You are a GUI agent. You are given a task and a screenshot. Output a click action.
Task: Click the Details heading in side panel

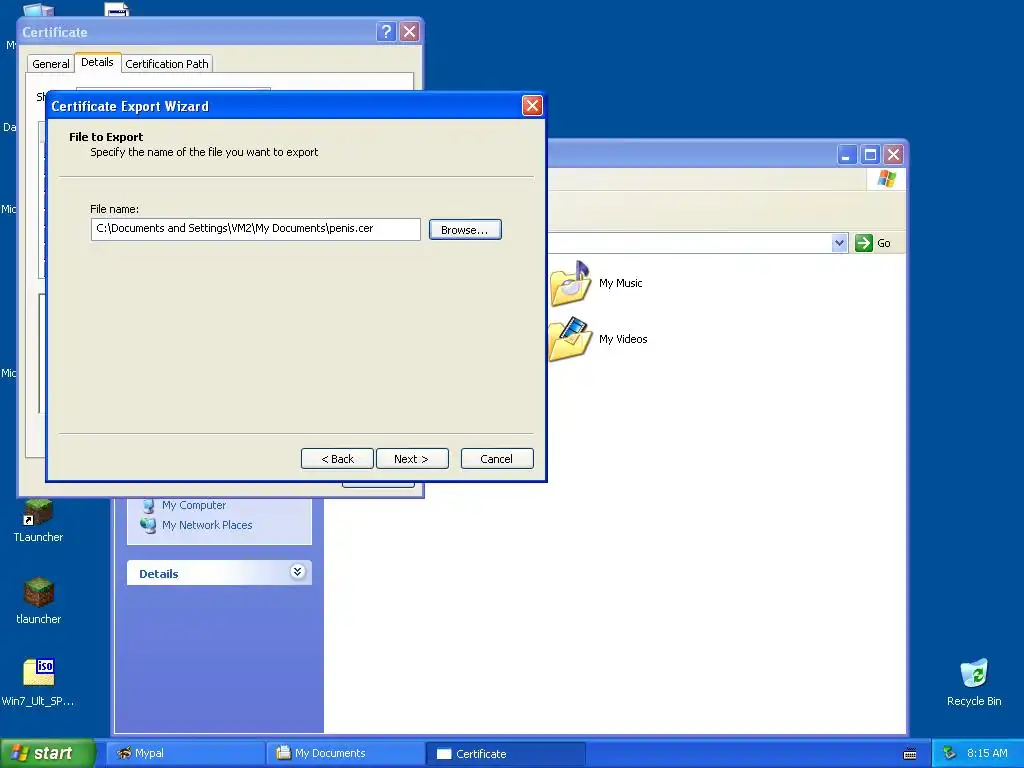tap(159, 573)
